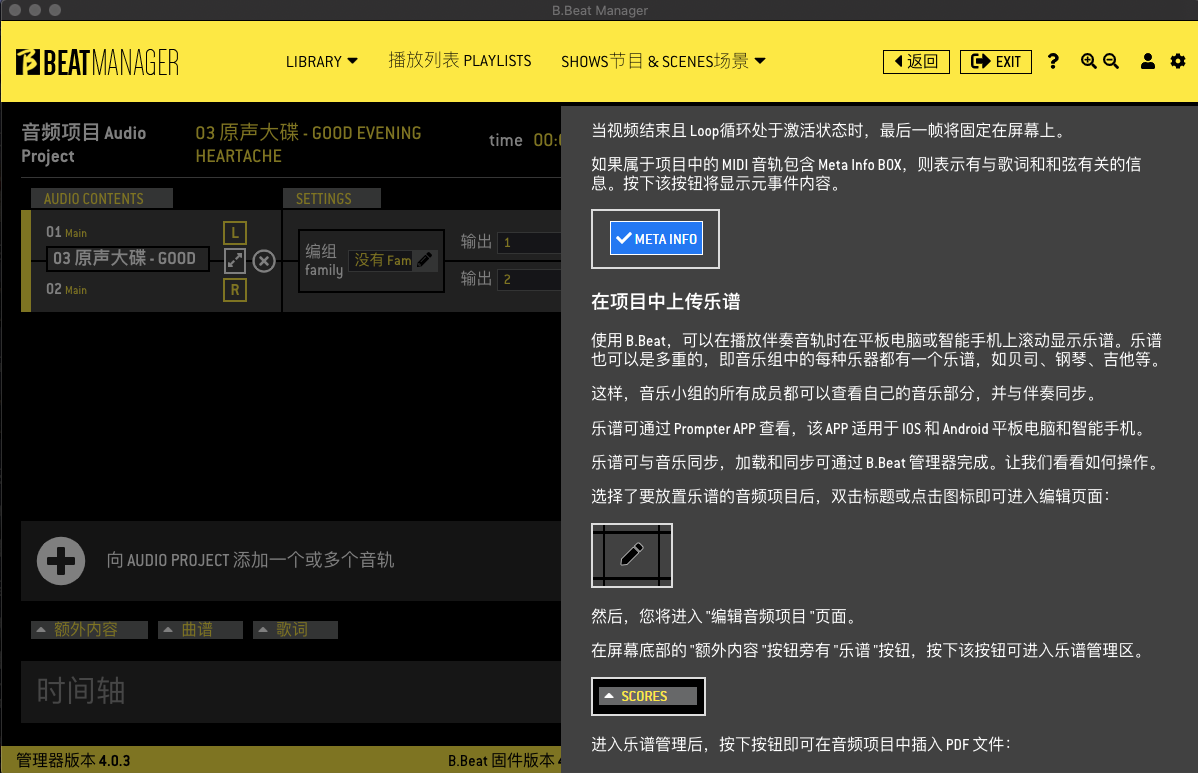Click the B.Beat 固件版本 status text
Viewport: 1198px width, 773px height.
pyautogui.click(x=504, y=761)
